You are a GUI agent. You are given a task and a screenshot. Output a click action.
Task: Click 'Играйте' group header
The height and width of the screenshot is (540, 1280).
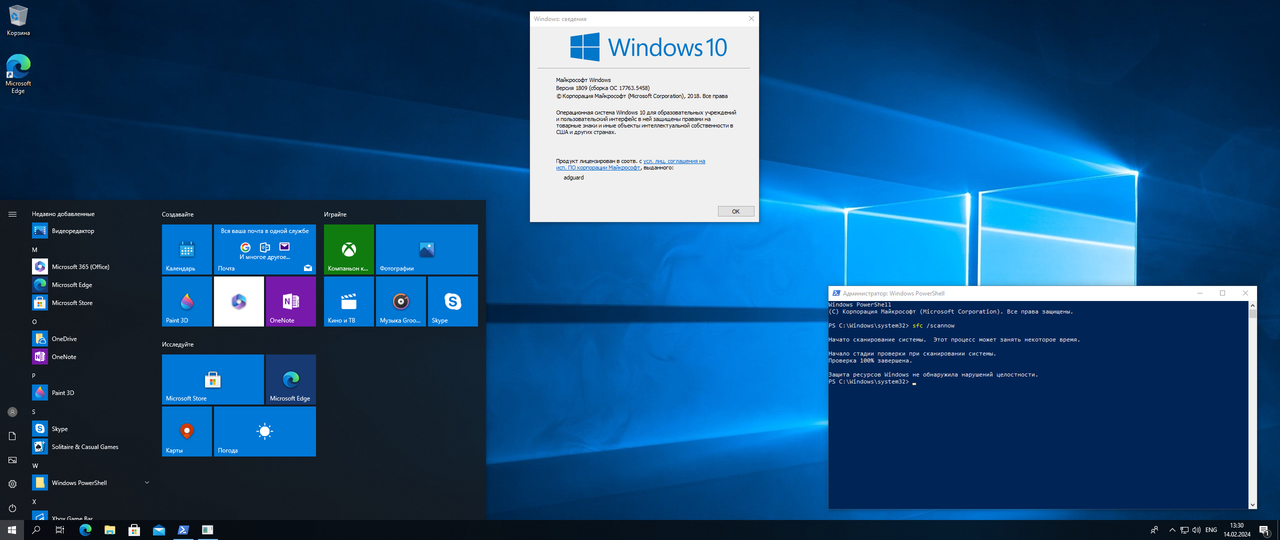coord(335,214)
